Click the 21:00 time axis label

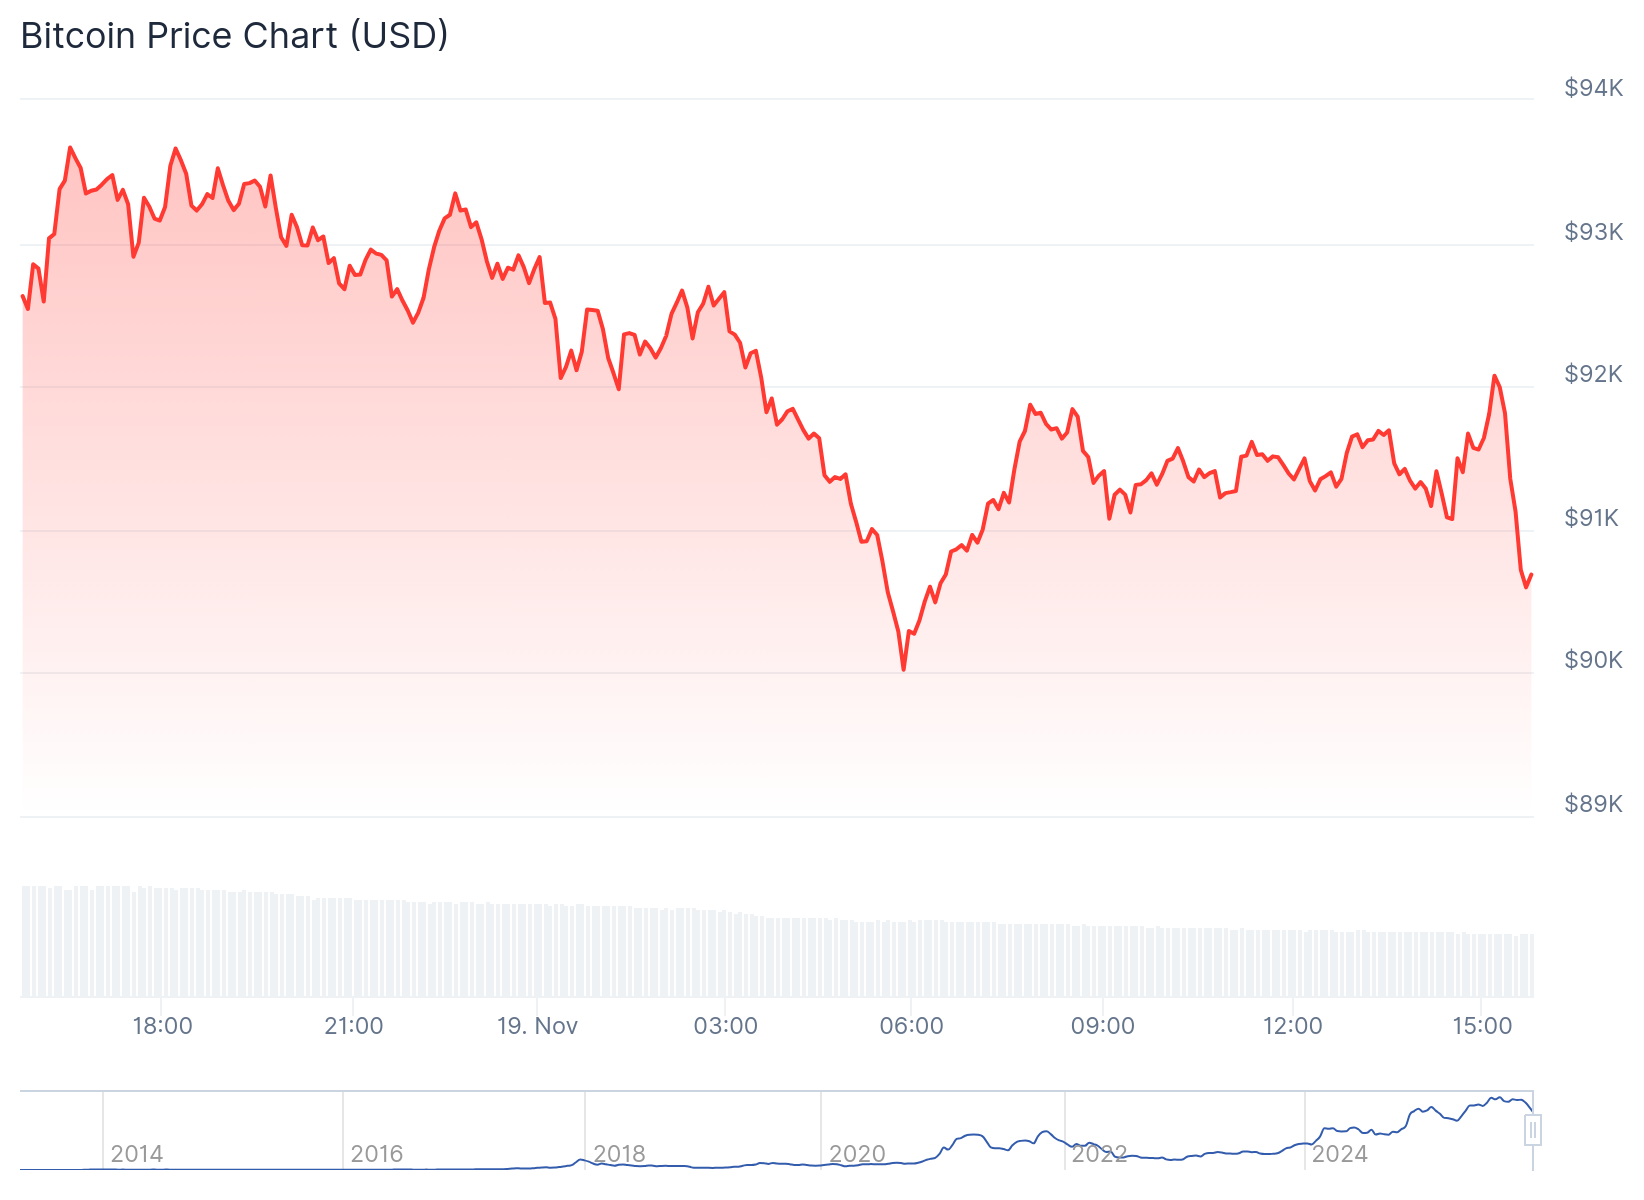(x=354, y=1026)
